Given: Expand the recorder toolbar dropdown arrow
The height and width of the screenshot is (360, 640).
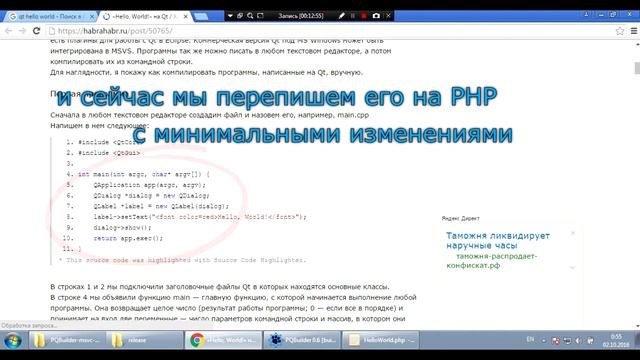Looking at the screenshot, I should tap(230, 16).
